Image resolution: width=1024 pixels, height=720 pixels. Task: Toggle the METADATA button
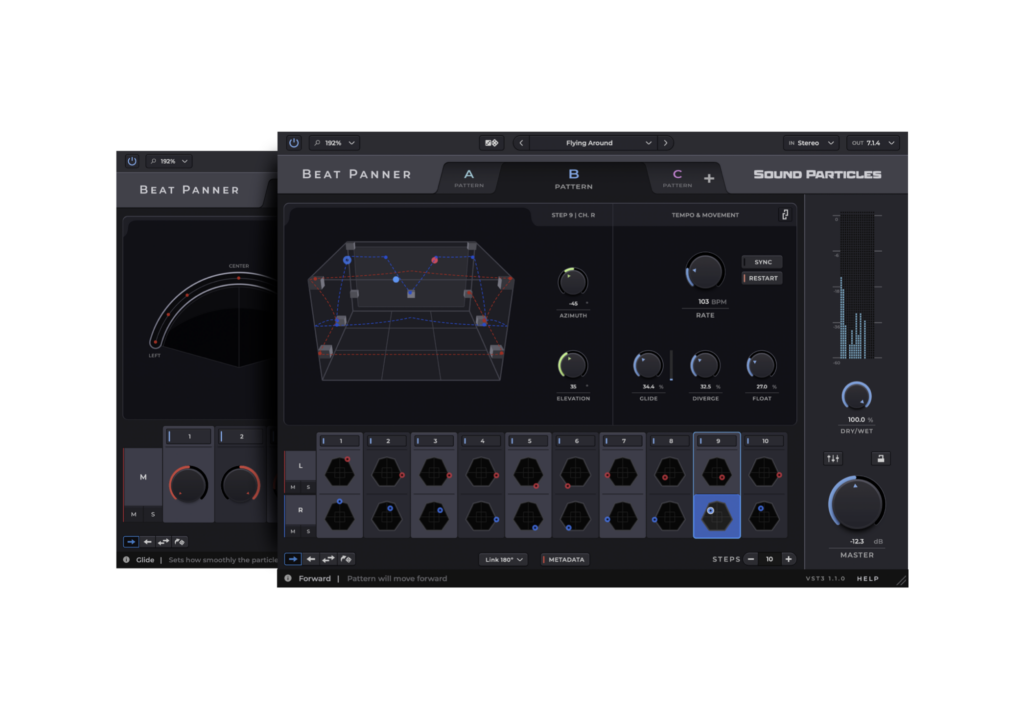pos(566,560)
